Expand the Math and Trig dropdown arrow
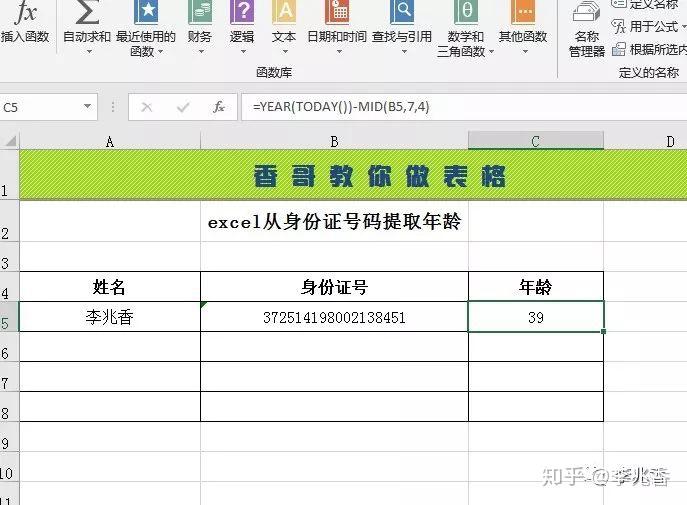 coord(491,52)
